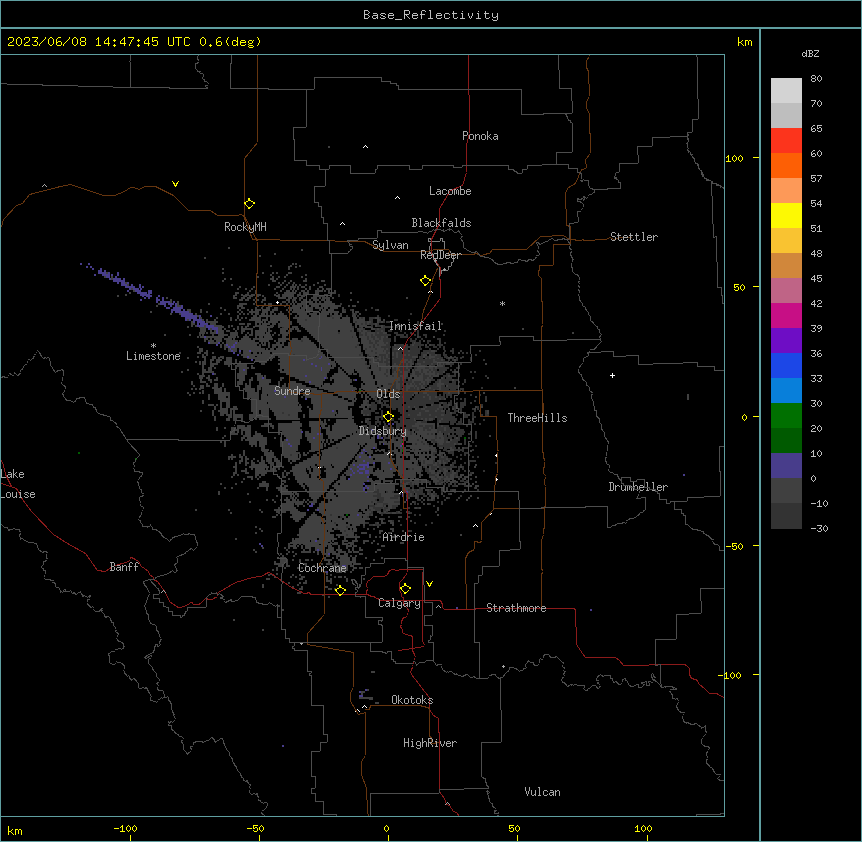Click the Banff city label
Image resolution: width=862 pixels, height=842 pixels.
(124, 567)
